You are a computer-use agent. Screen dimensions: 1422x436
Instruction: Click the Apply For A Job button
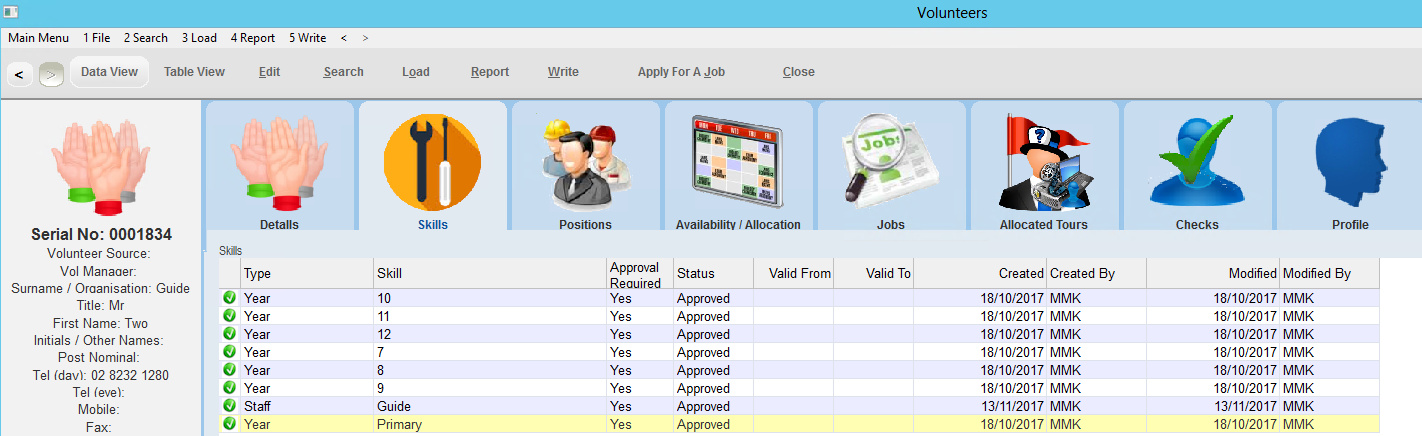[x=681, y=72]
